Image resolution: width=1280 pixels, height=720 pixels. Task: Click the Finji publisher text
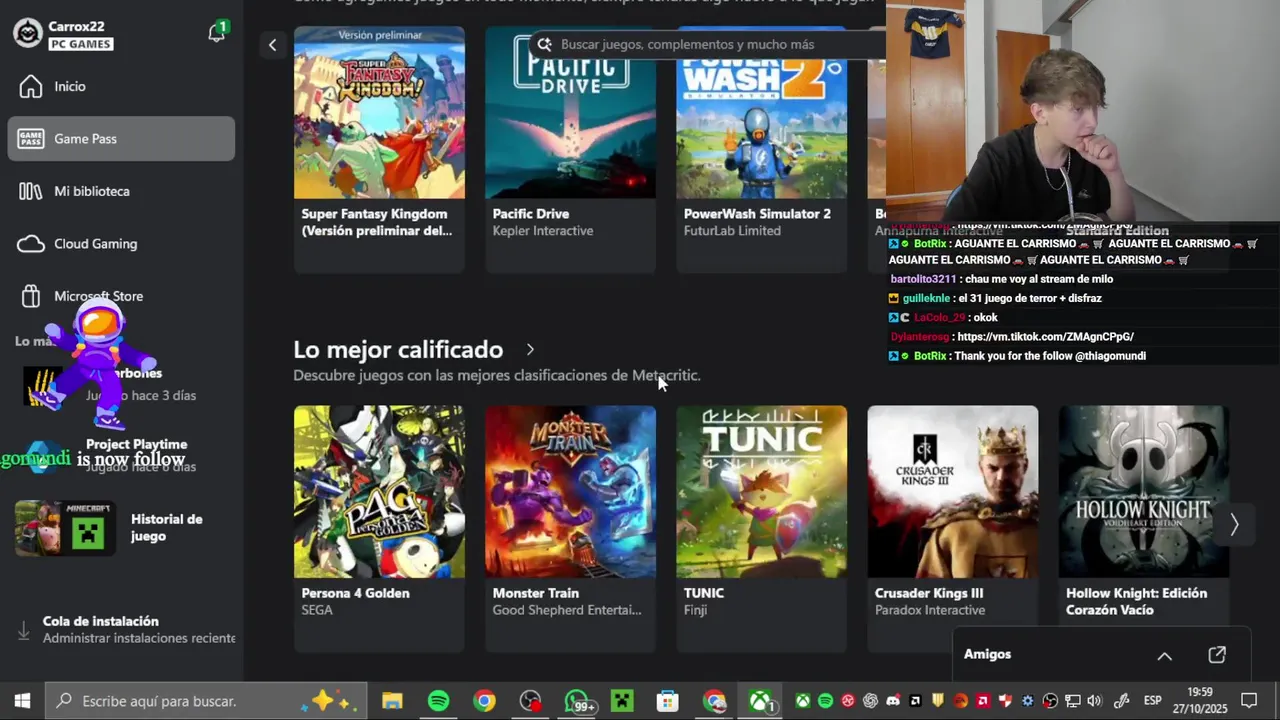(695, 610)
